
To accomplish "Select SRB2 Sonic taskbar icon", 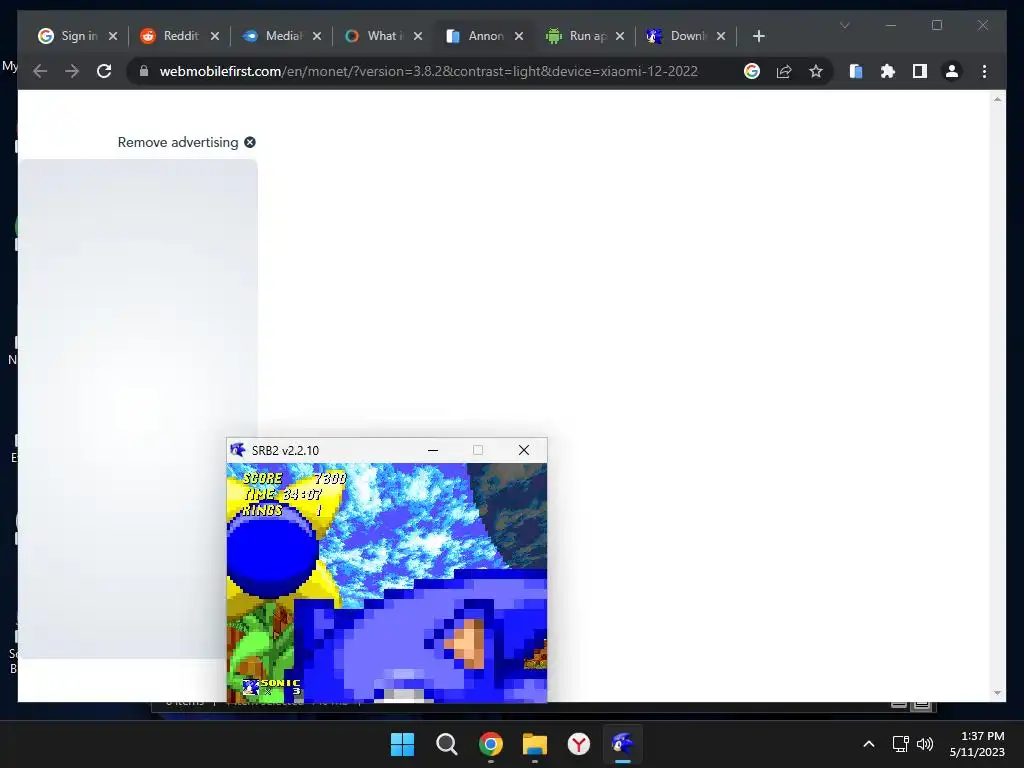I will tap(622, 744).
